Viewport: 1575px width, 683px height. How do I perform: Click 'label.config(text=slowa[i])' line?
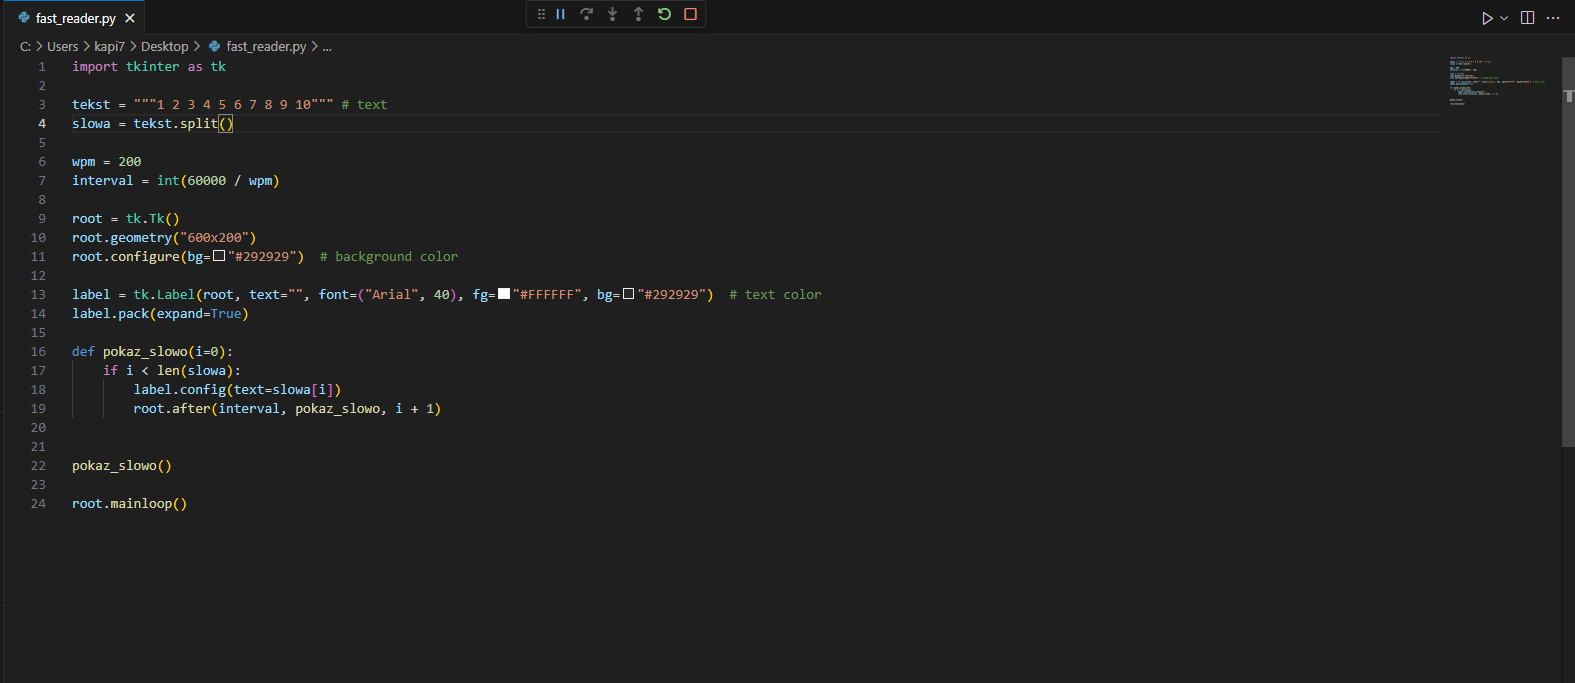click(x=237, y=389)
